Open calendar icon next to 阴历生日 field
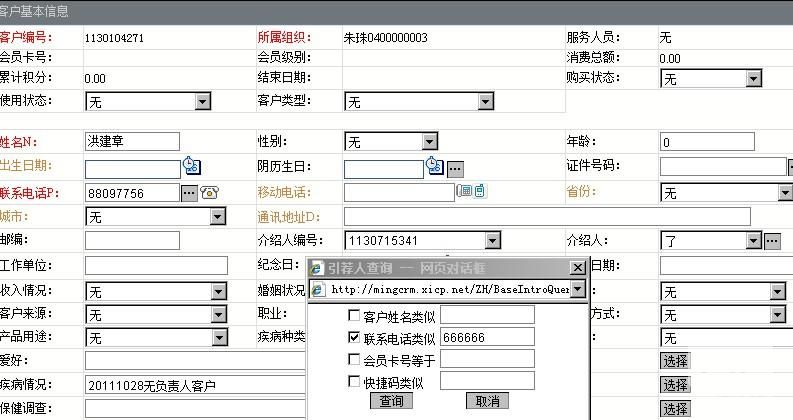The width and height of the screenshot is (793, 420). 434,166
